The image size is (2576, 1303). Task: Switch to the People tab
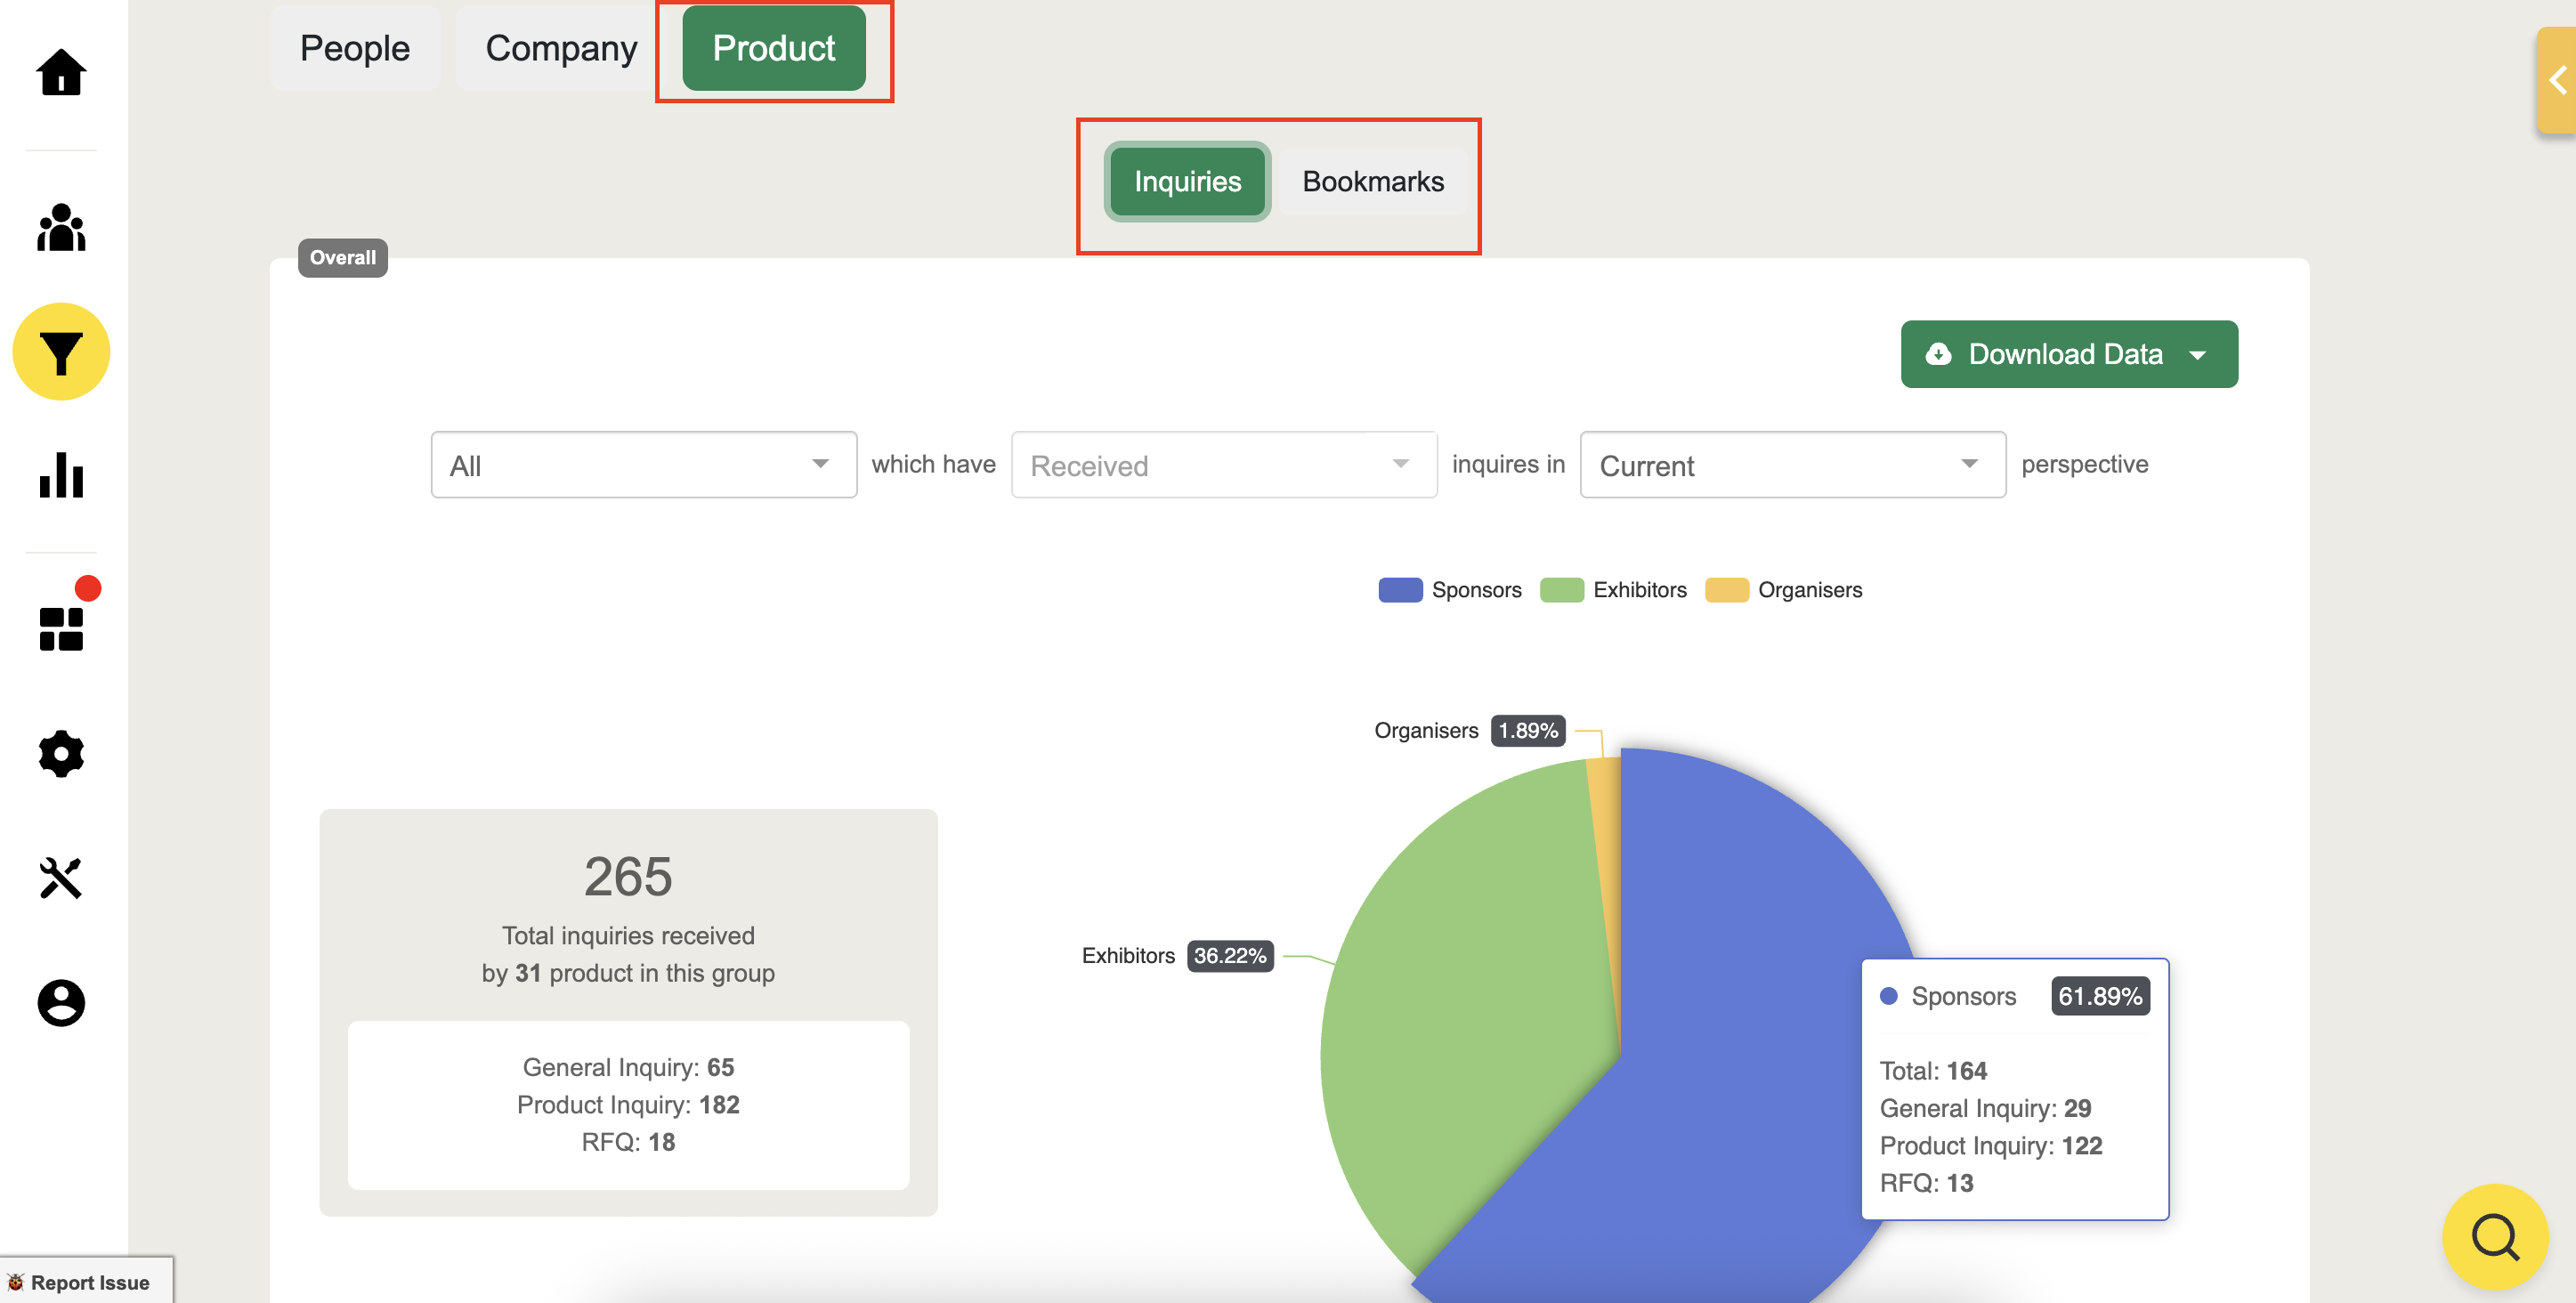[354, 48]
